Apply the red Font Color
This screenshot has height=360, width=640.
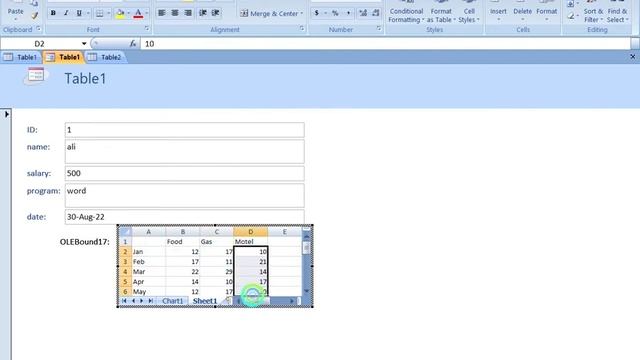[138, 13]
